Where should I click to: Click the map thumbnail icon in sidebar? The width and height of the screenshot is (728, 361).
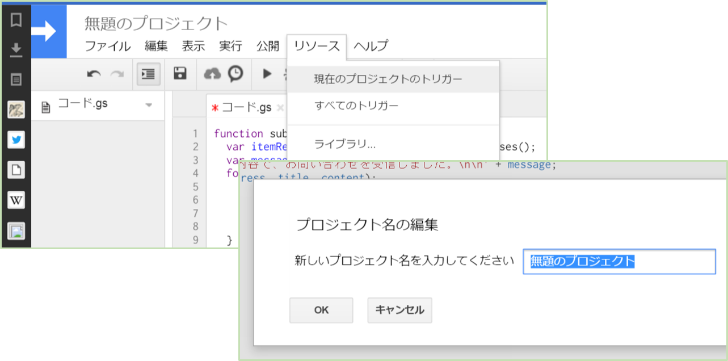(x=16, y=110)
